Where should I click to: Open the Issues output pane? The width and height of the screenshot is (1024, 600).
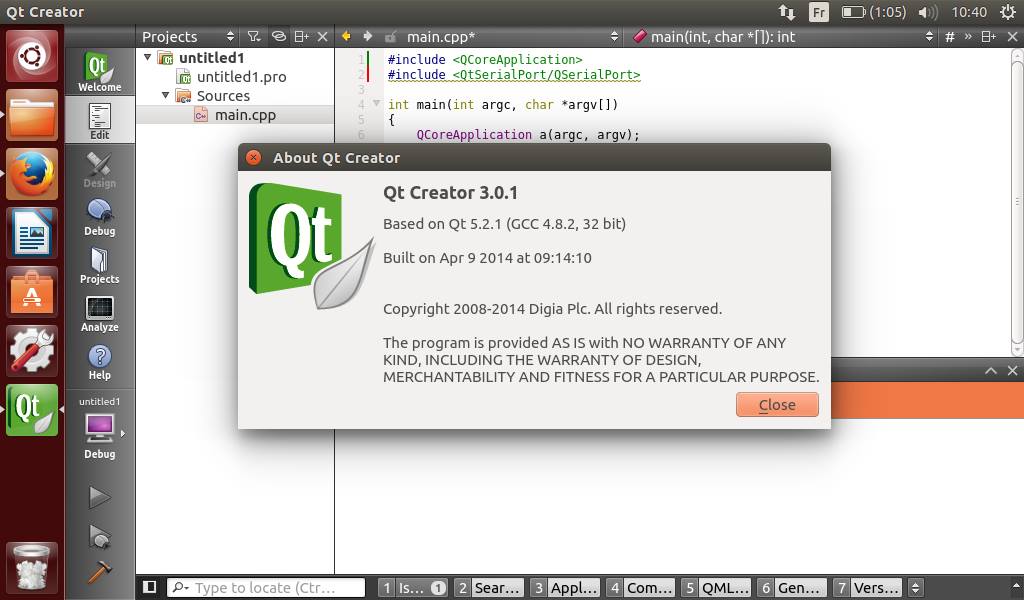point(413,588)
